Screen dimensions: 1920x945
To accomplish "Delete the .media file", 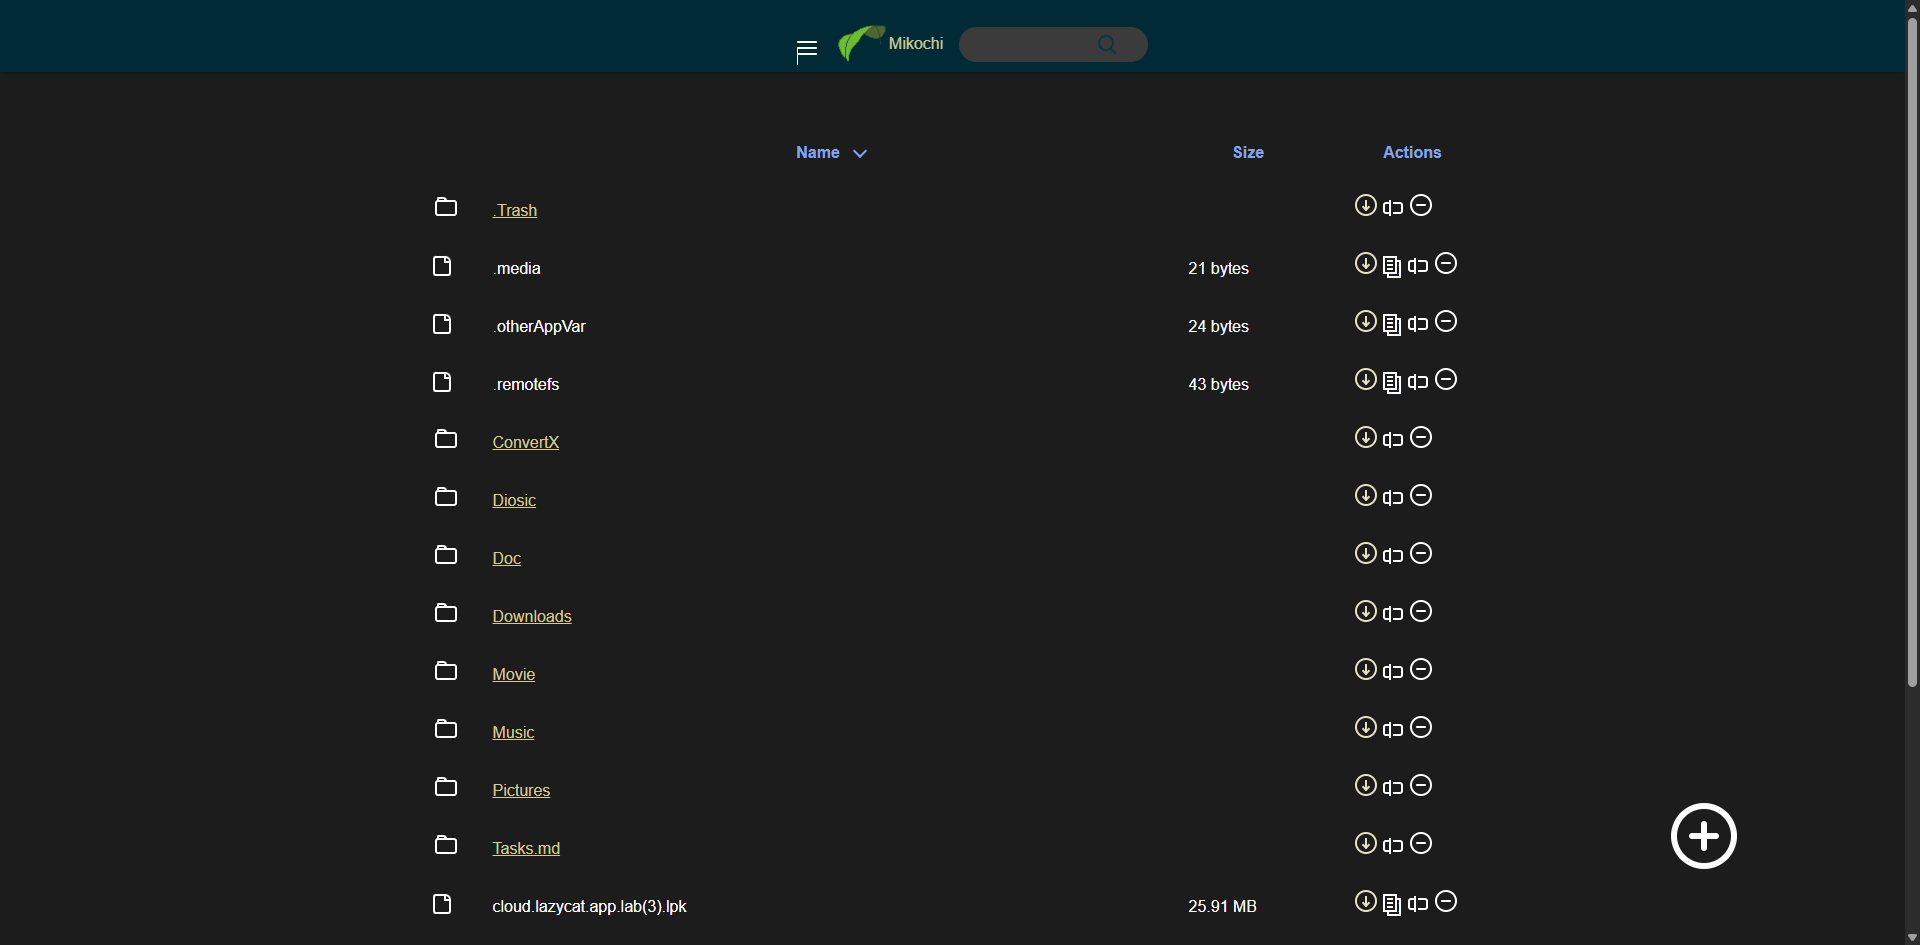I will click(x=1446, y=264).
